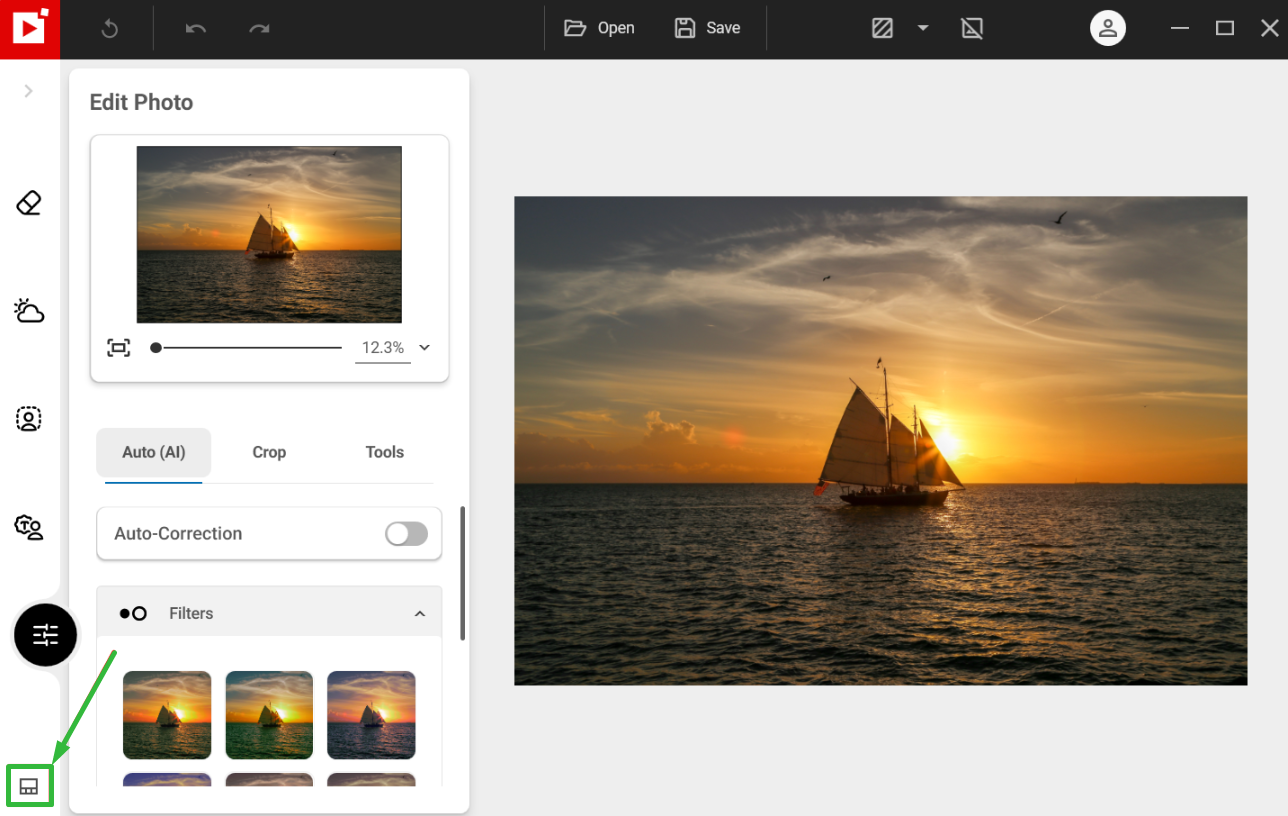Apply the third blue-tinted filter thumbnail
Viewport: 1288px width, 816px height.
[x=371, y=715]
